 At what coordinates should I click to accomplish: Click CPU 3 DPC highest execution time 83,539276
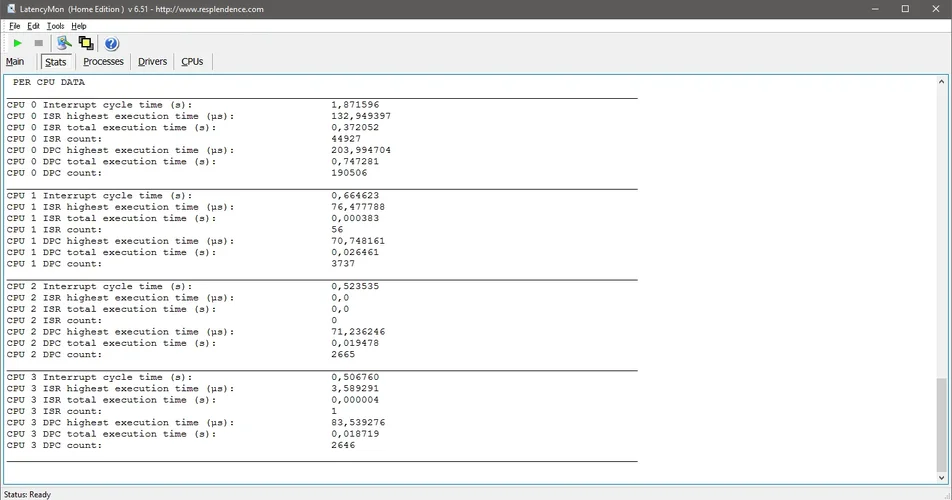358,422
